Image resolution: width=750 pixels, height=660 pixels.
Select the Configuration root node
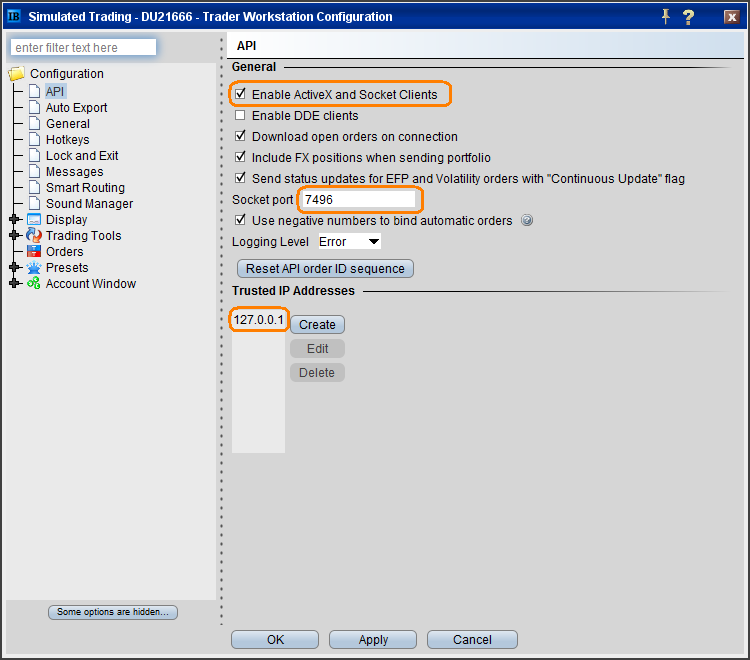(x=67, y=74)
